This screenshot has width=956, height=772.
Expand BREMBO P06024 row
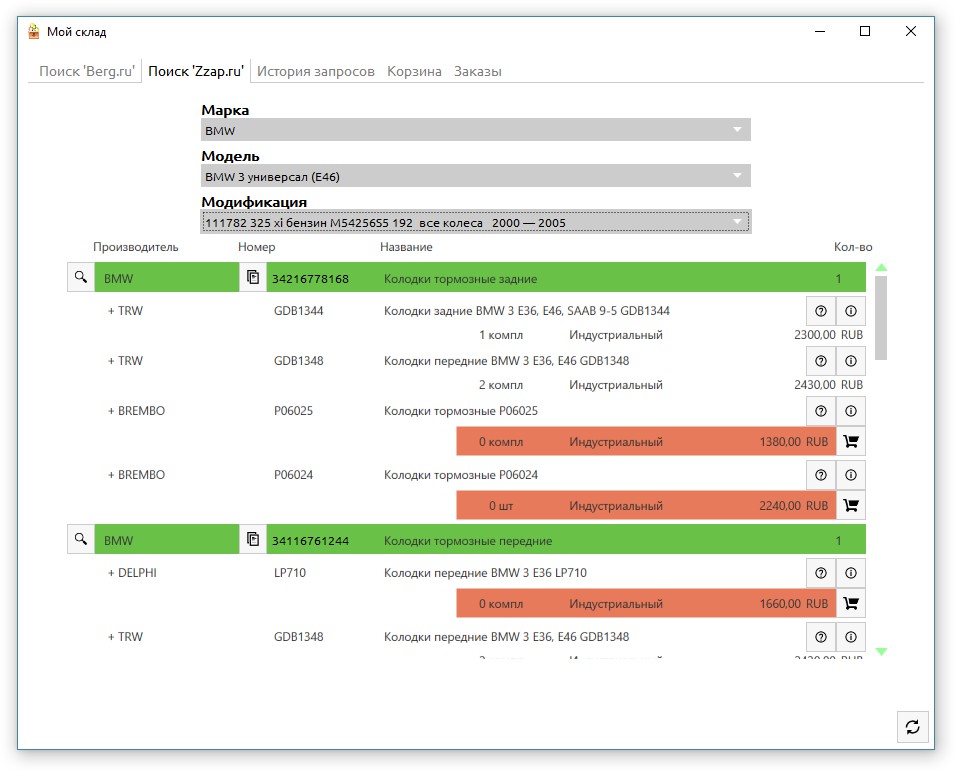click(111, 475)
